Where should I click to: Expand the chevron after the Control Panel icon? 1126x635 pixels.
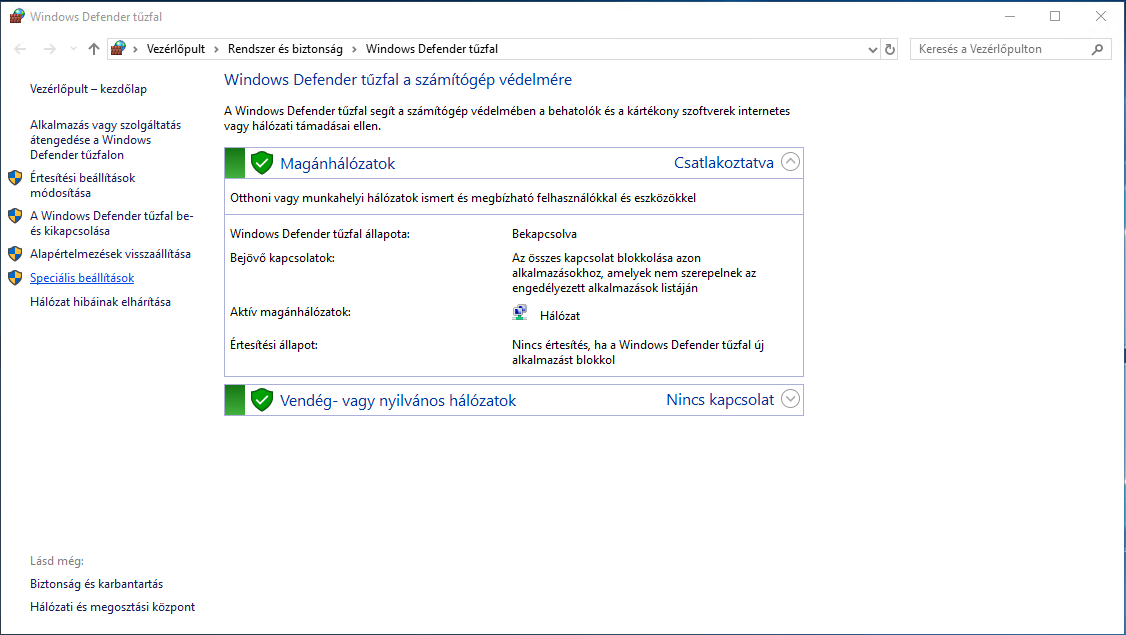point(135,49)
